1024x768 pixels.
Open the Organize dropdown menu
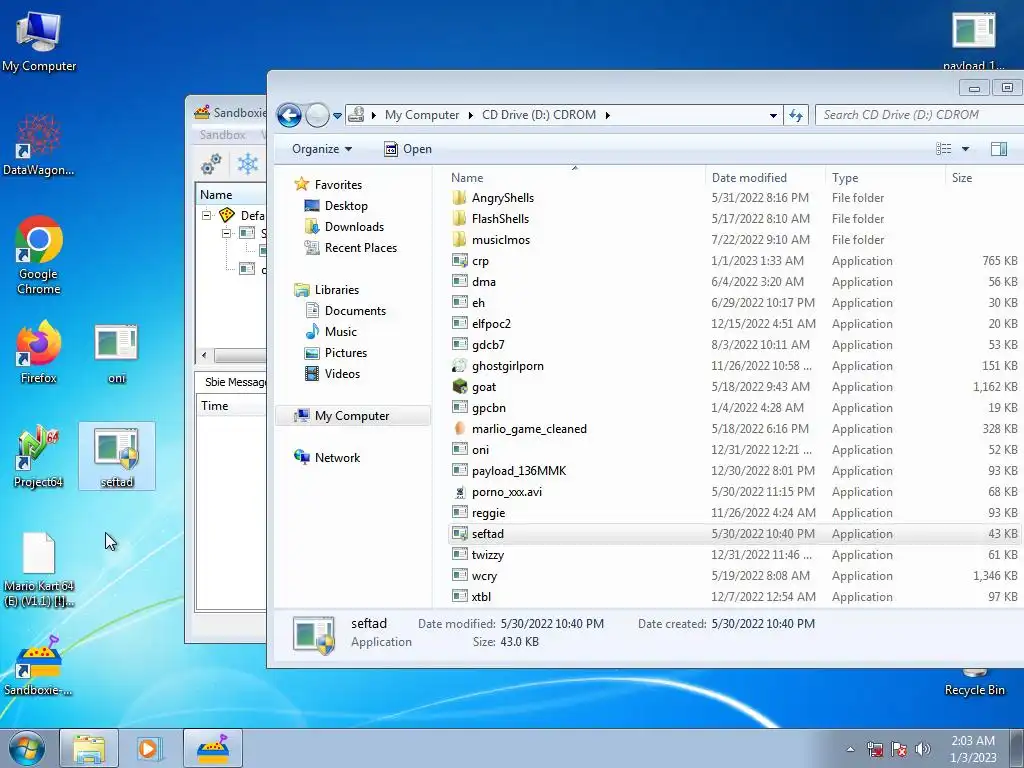tap(322, 149)
